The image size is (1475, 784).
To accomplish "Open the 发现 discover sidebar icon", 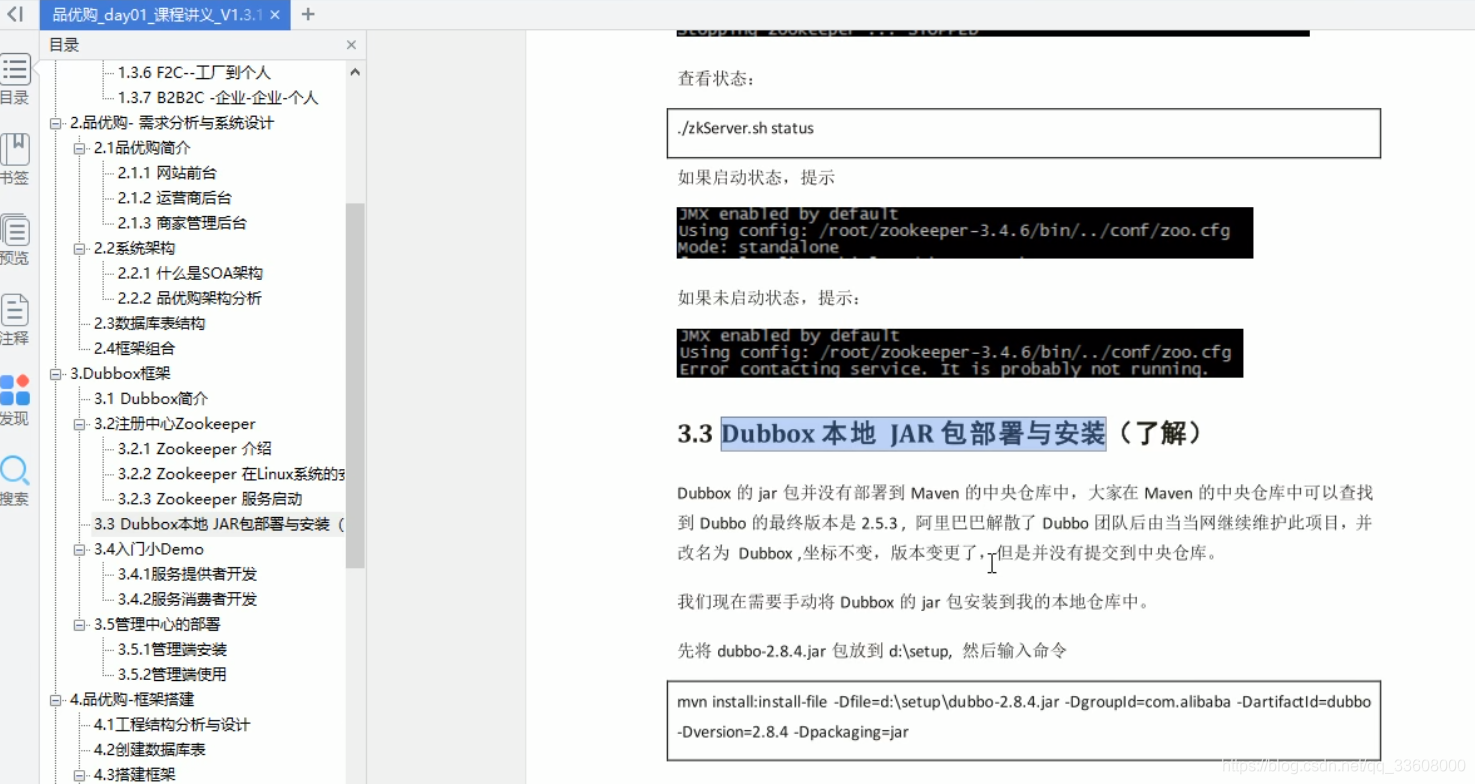I will tap(15, 400).
